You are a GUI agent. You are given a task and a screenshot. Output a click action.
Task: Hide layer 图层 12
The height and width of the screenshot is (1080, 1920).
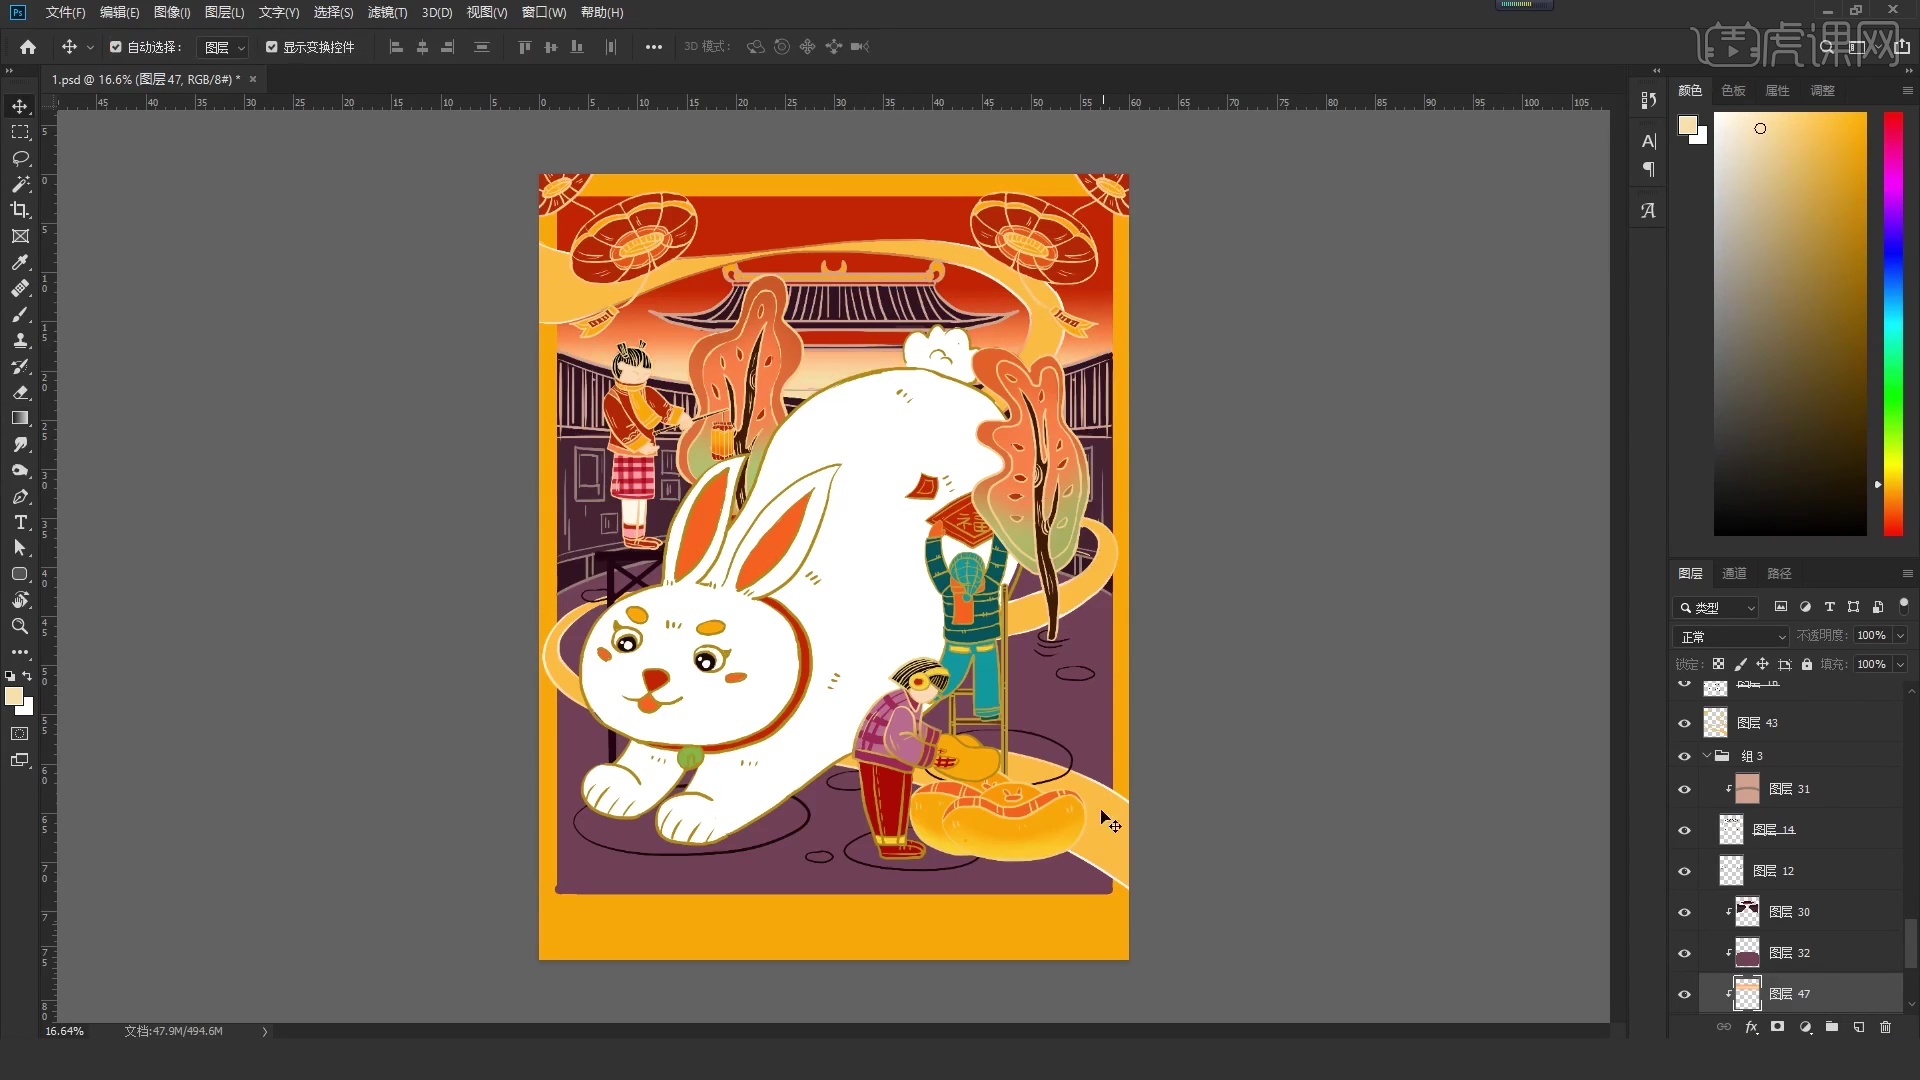coord(1684,871)
